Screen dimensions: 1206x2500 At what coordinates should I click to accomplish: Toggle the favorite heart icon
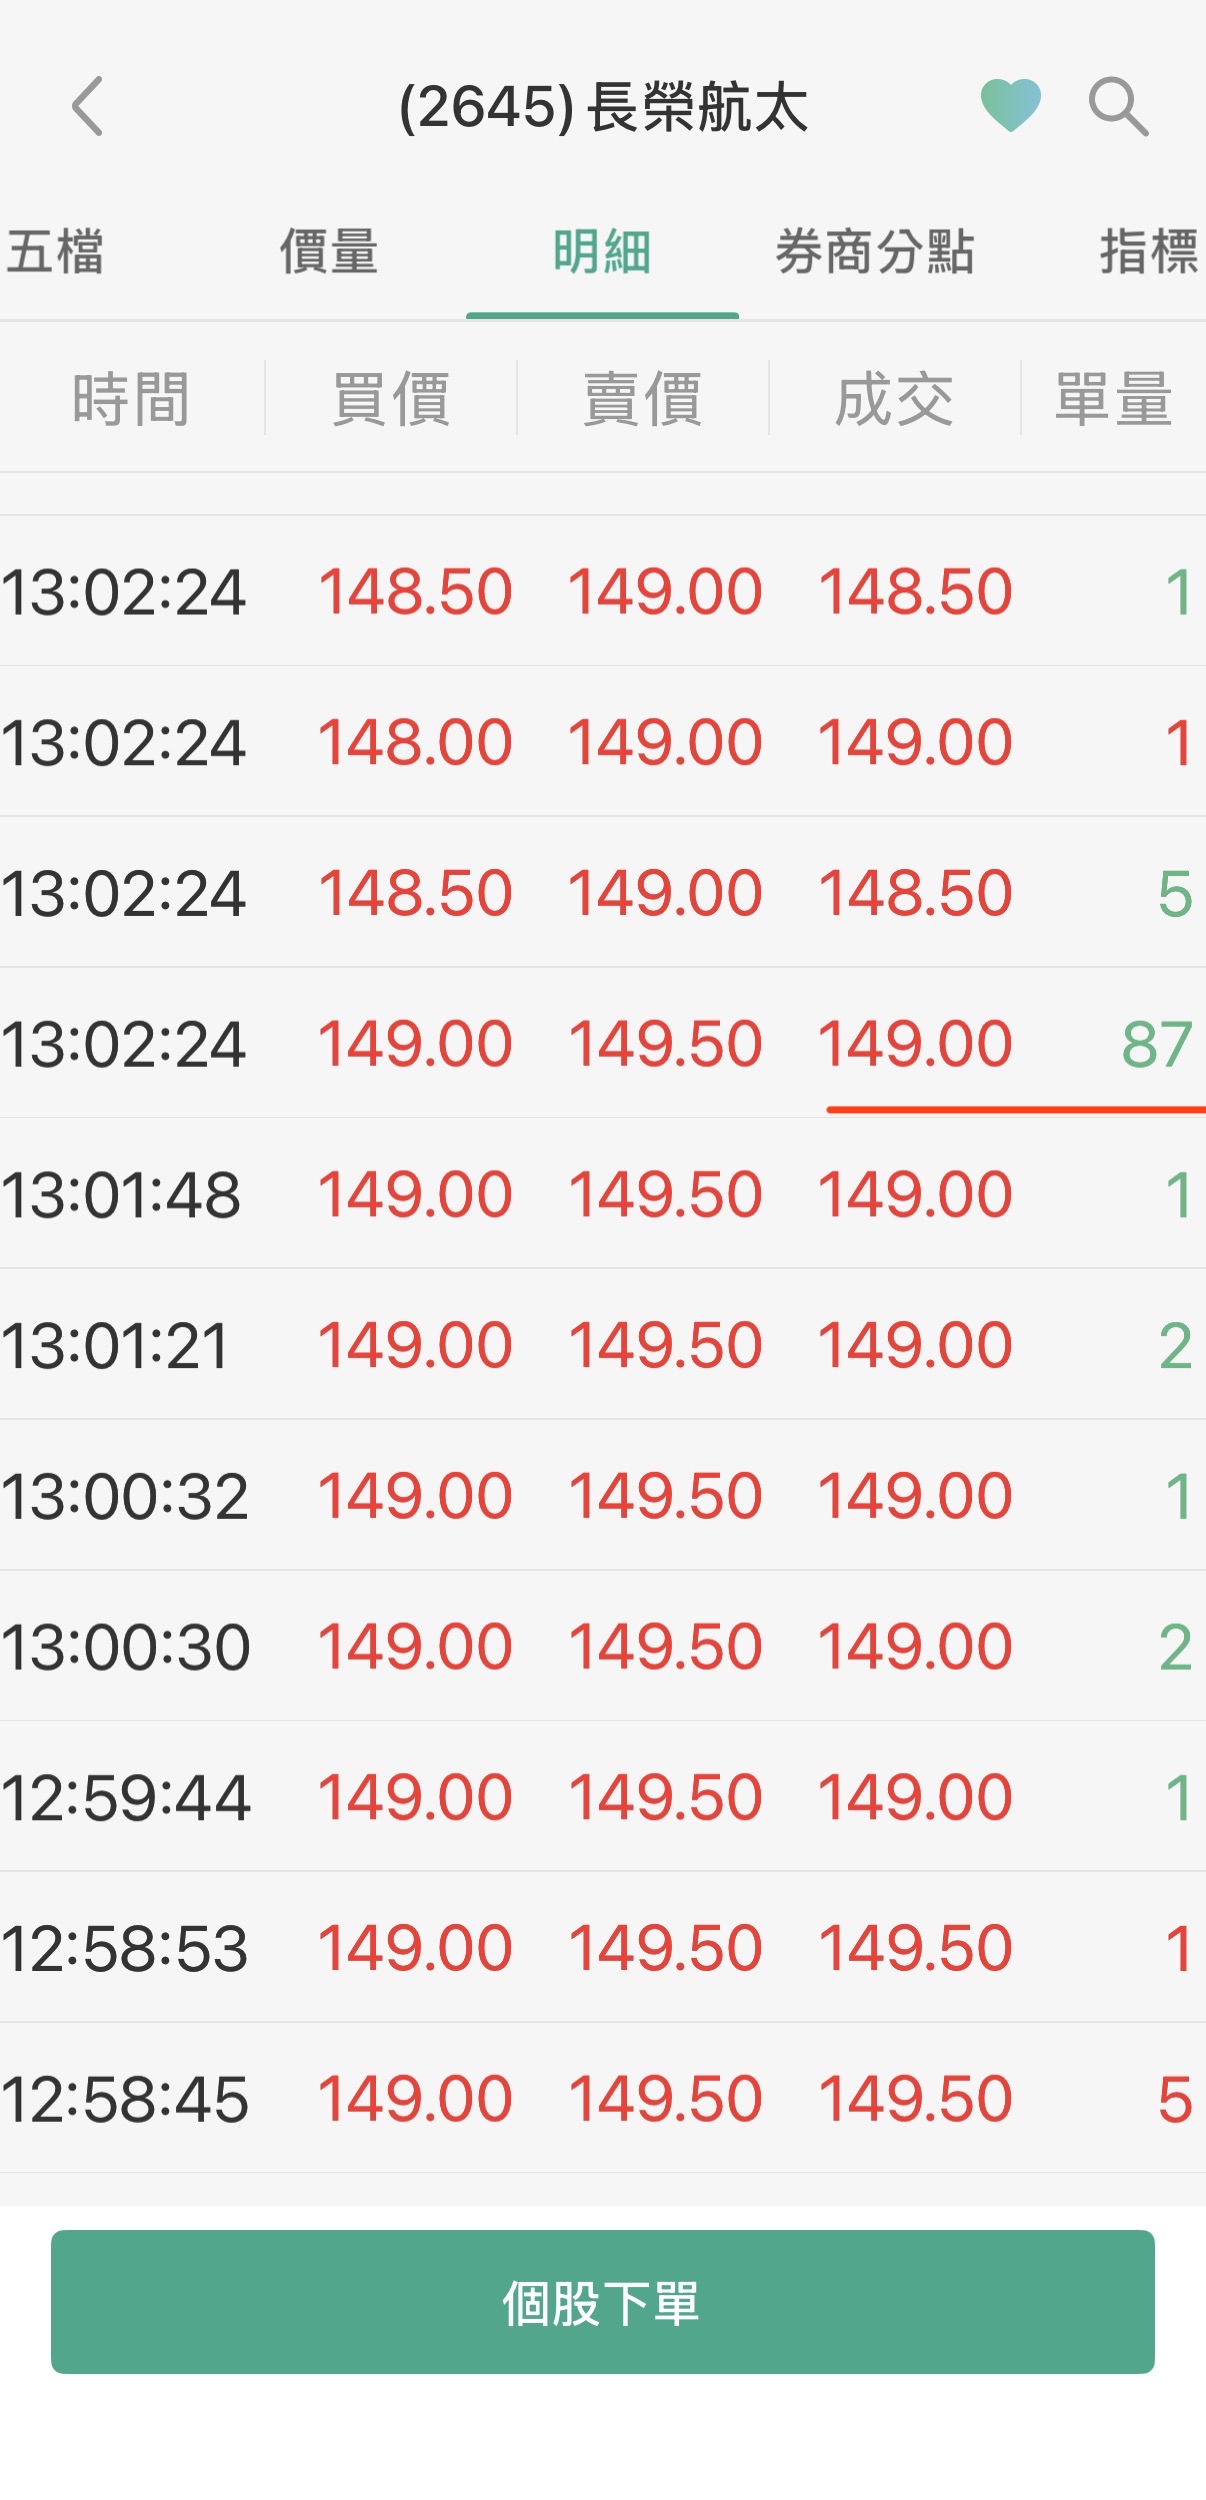point(1010,105)
